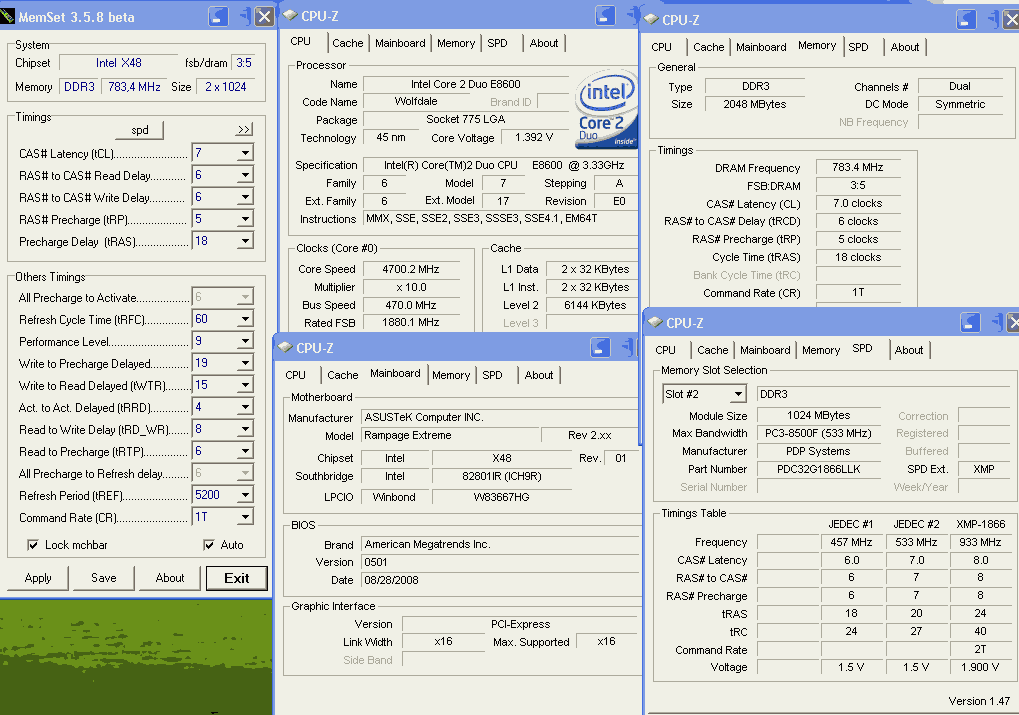Screen dimensions: 1019x715
Task: Open the Command Rate (CR) dropdown in MemSet
Action: (245, 517)
